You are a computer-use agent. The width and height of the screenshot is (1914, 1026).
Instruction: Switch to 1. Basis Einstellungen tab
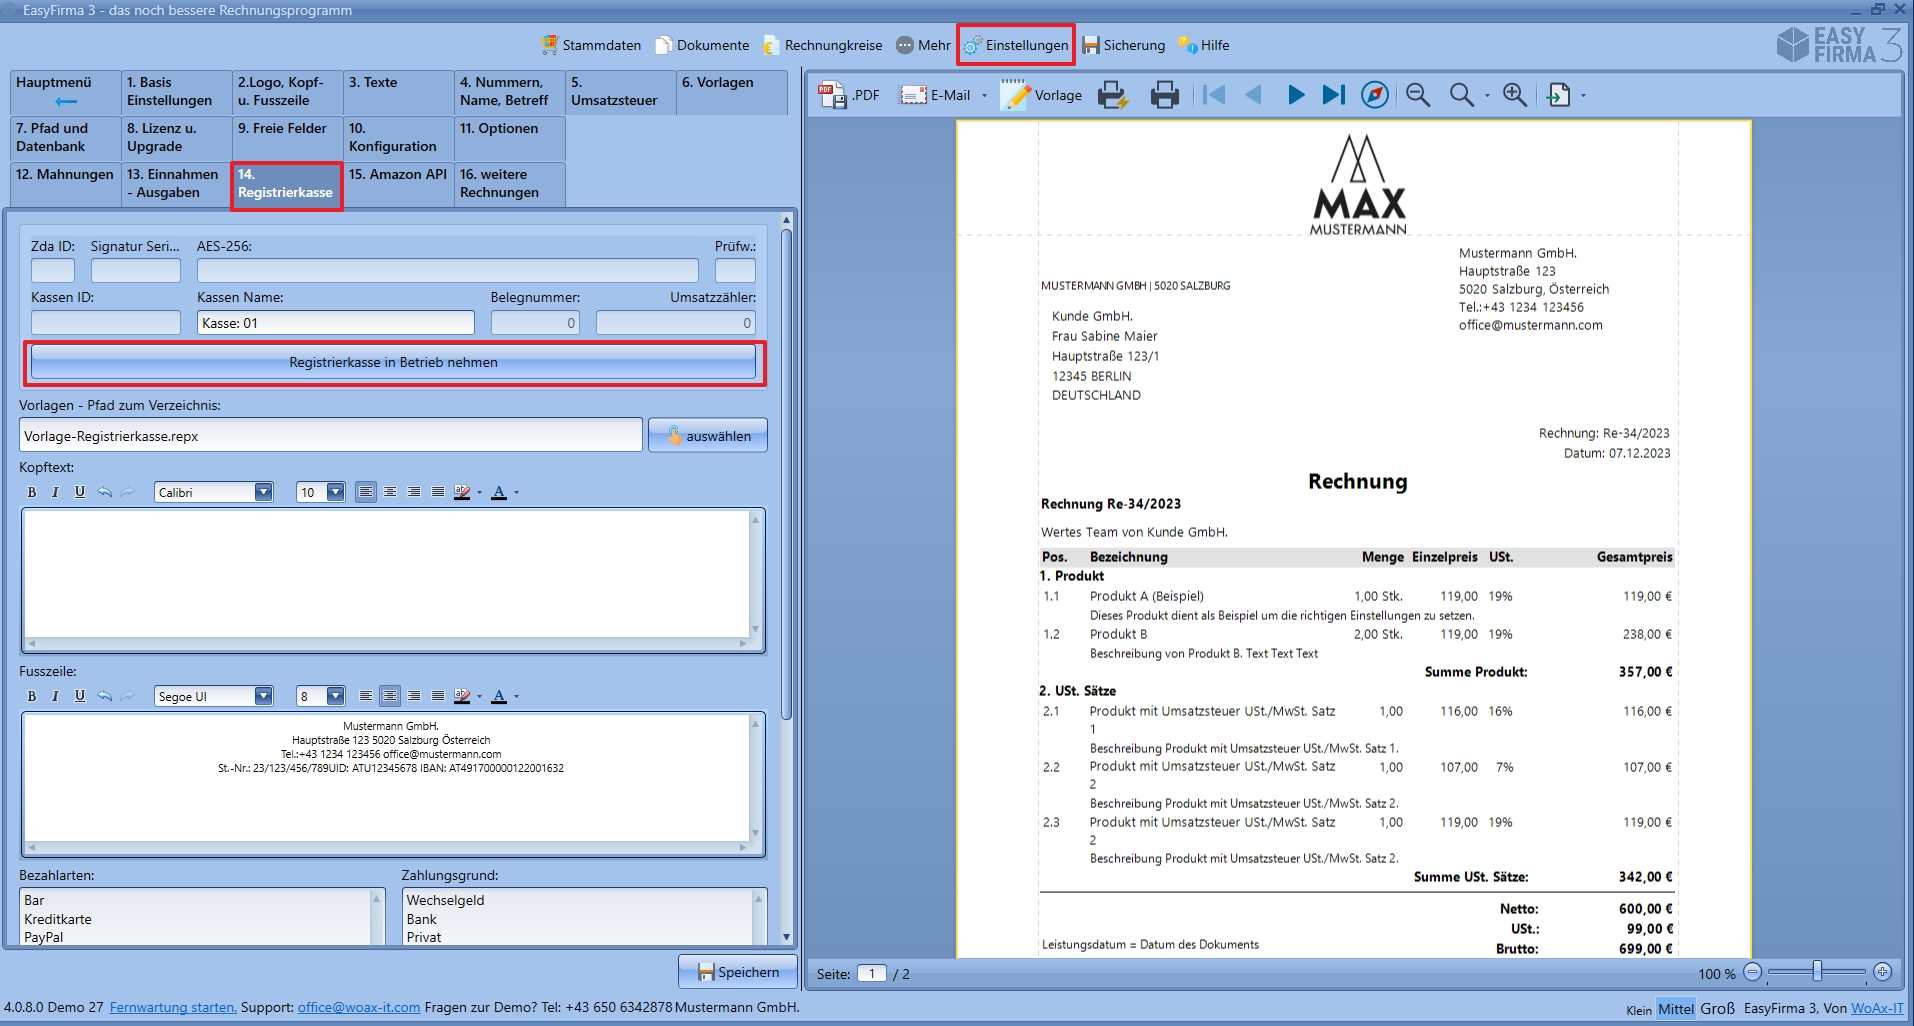pos(176,92)
